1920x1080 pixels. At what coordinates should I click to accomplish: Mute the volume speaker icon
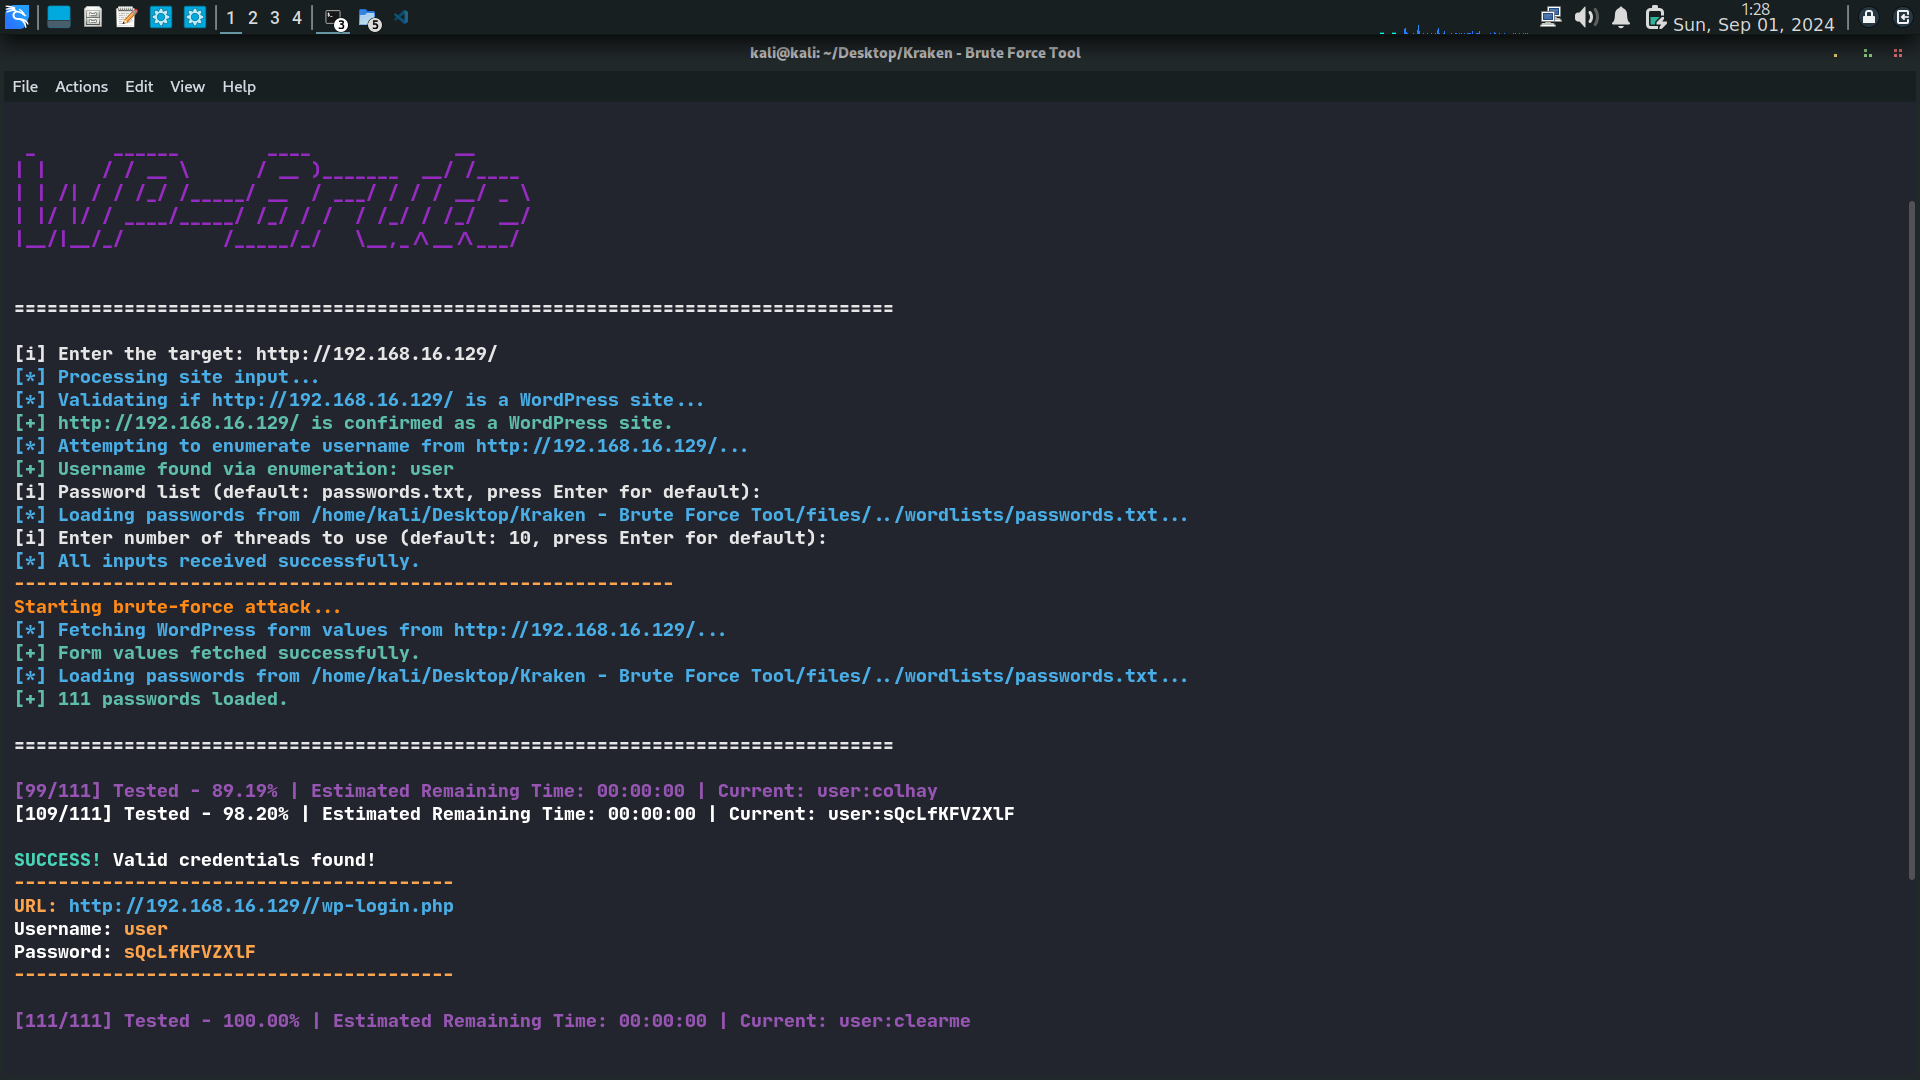point(1585,17)
